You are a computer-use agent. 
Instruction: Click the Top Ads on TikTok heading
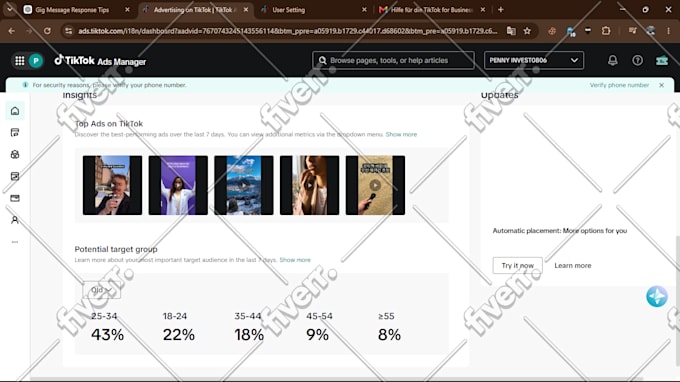[108, 124]
